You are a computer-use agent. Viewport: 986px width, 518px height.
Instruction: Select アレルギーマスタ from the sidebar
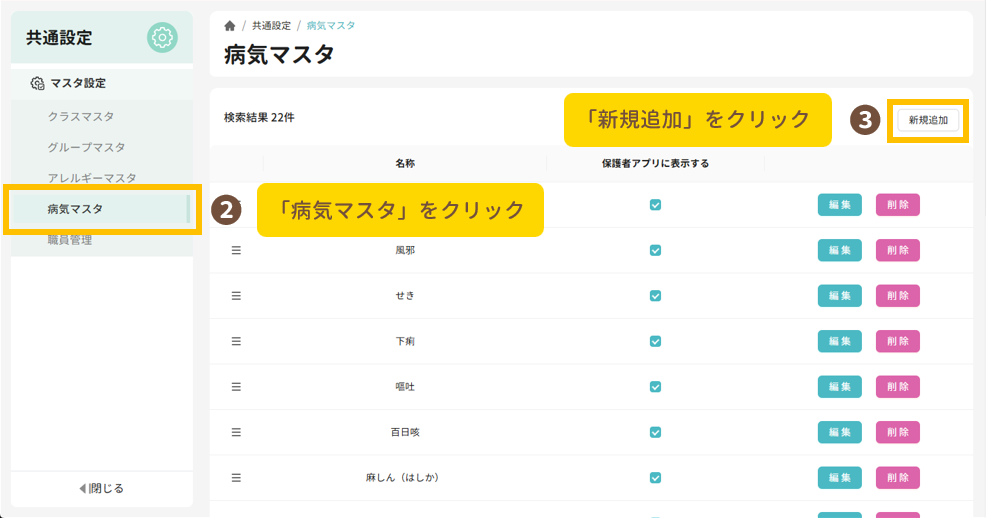pyautogui.click(x=92, y=178)
